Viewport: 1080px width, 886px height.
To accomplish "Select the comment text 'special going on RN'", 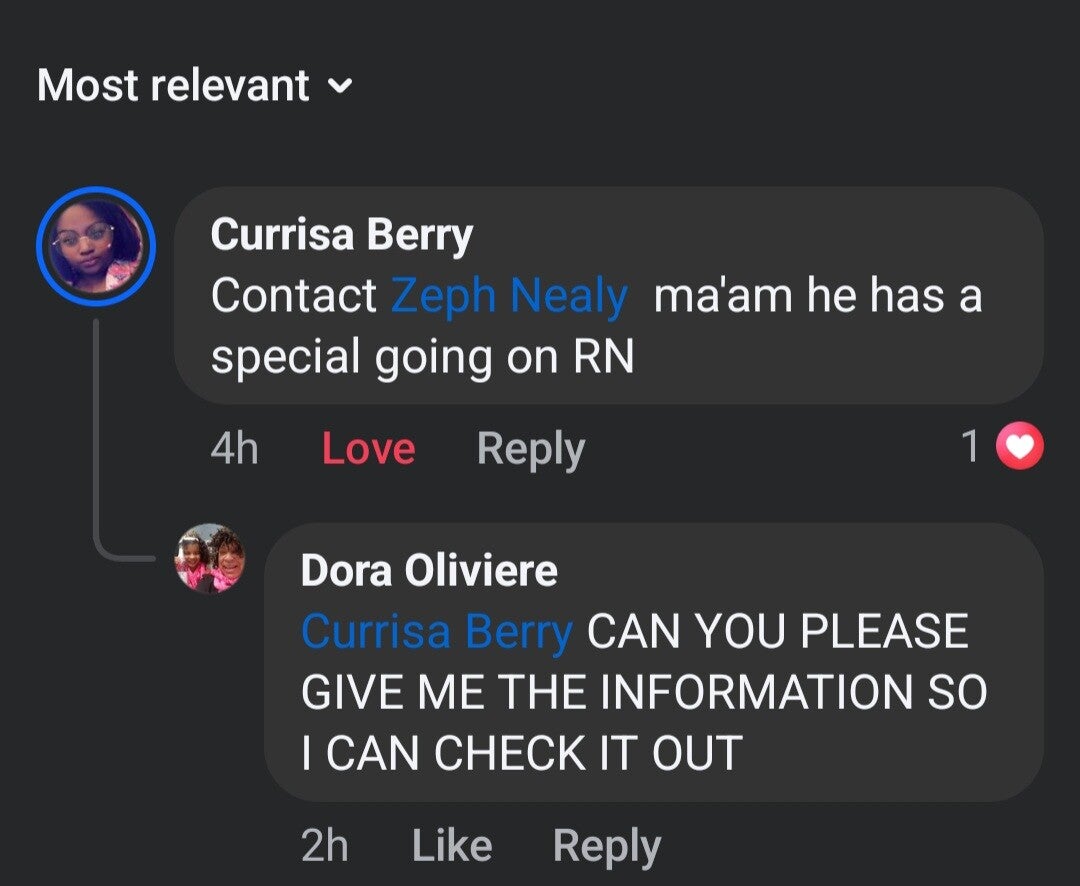I will pyautogui.click(x=422, y=358).
